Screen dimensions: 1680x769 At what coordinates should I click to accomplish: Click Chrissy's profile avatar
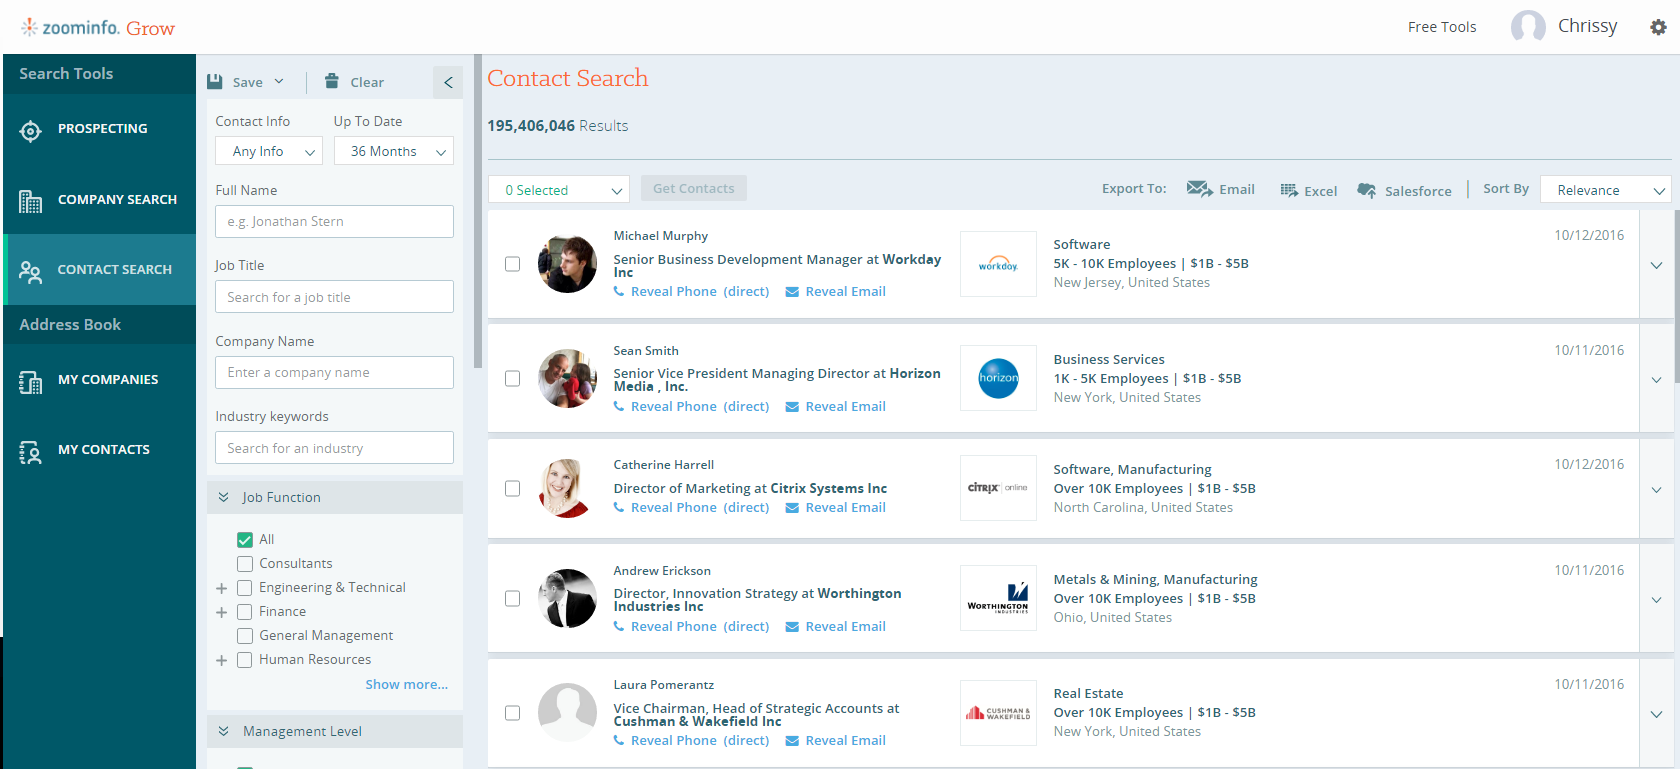pyautogui.click(x=1528, y=27)
